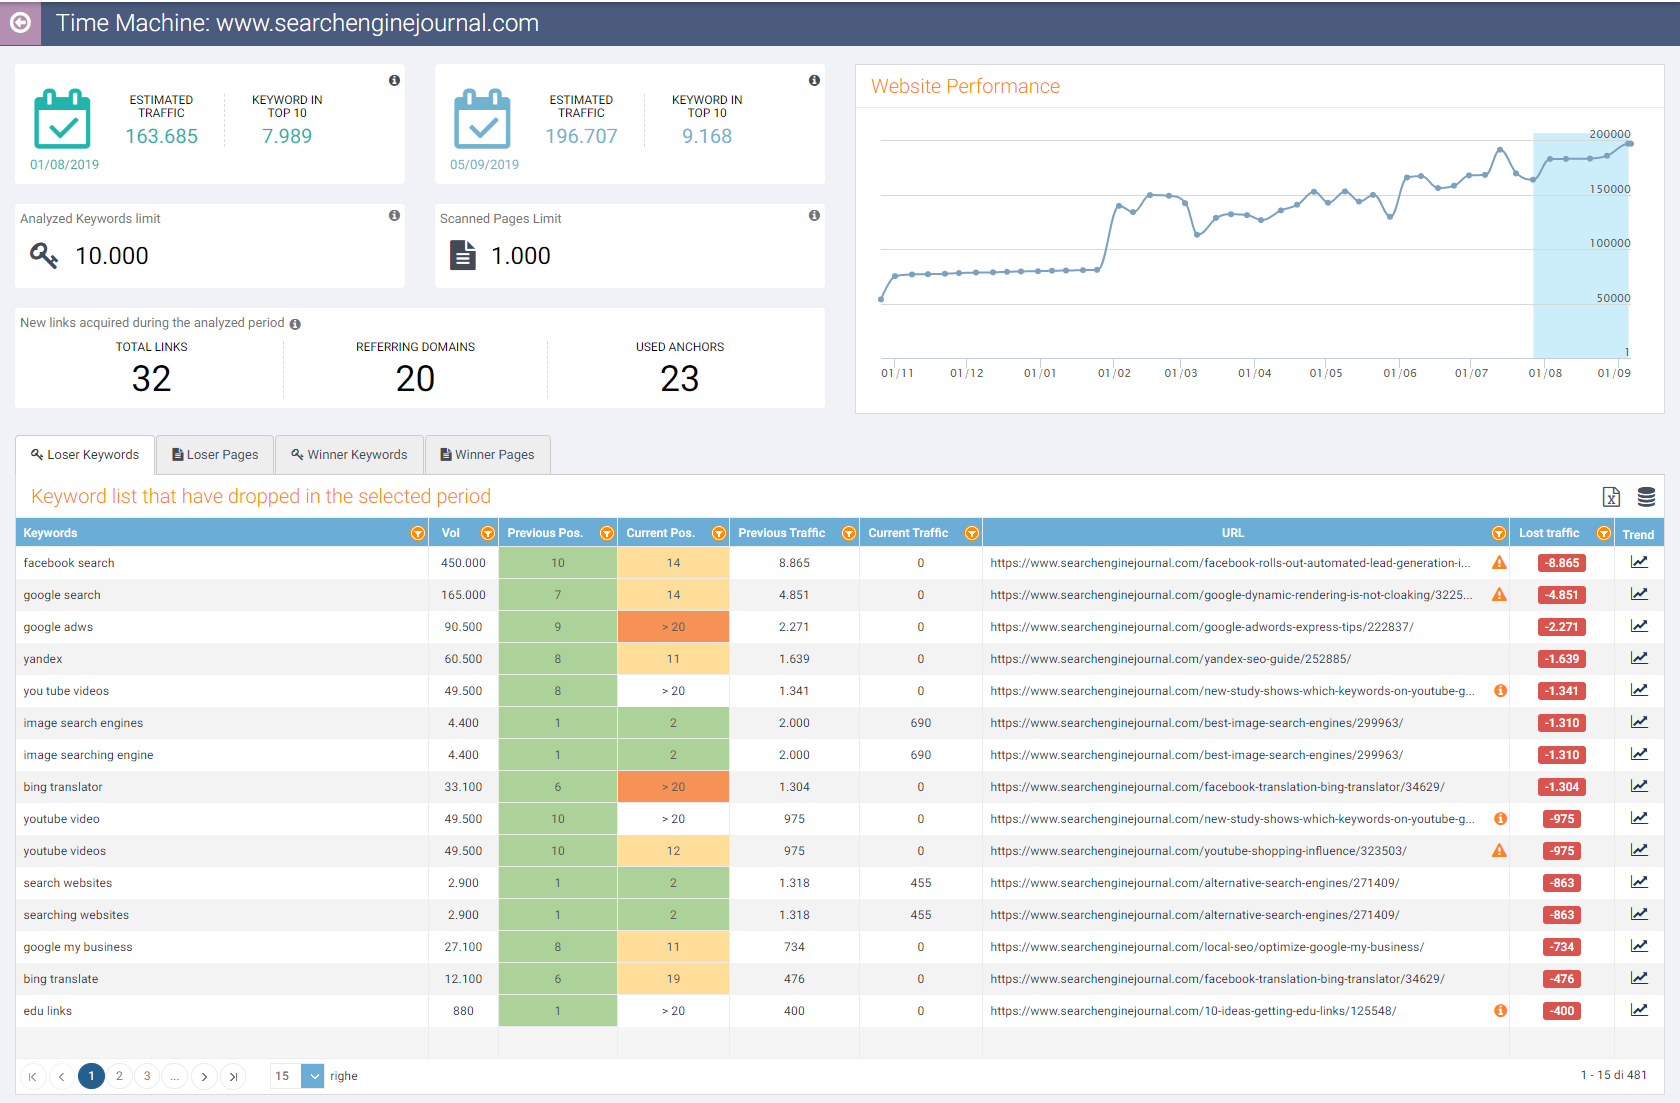Click warning triangle on youtube videos URL
Screen dimensions: 1680x1103
point(1499,851)
